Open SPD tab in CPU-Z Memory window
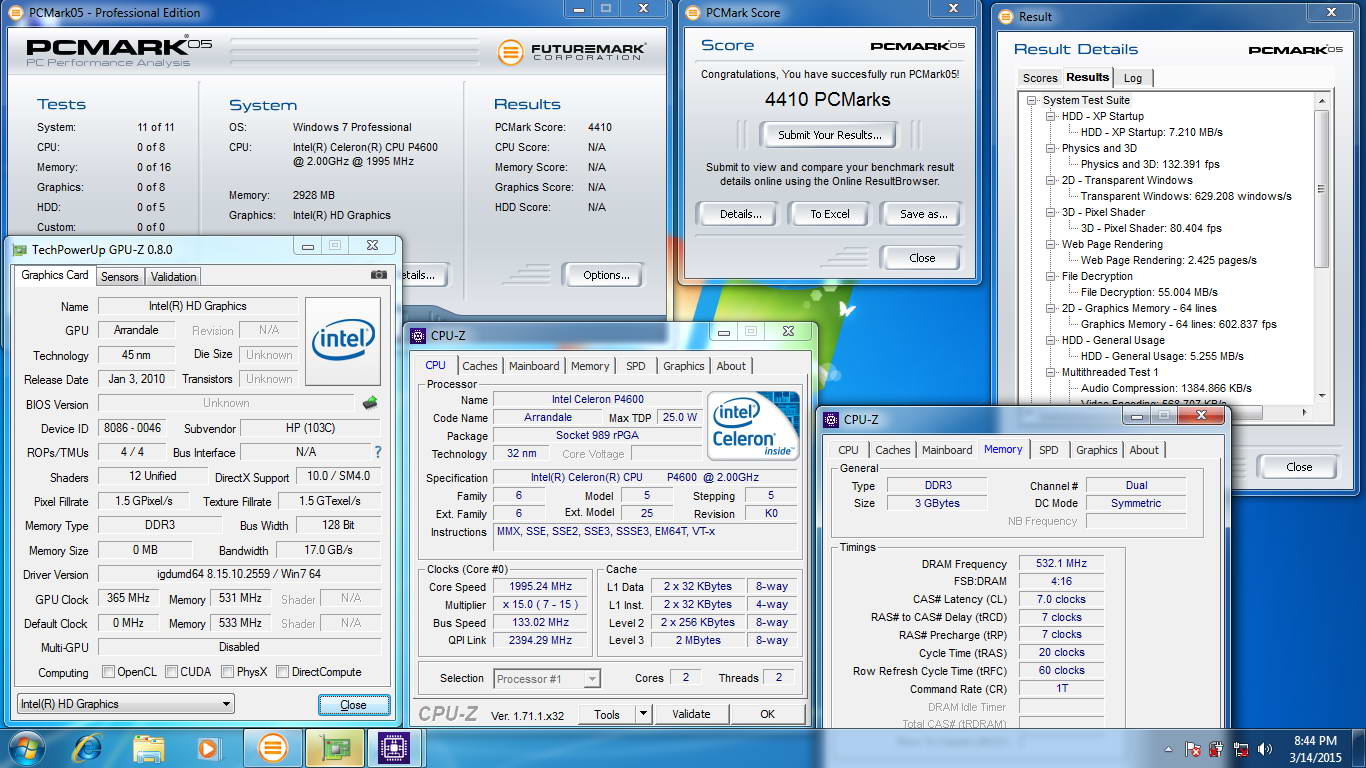This screenshot has height=768, width=1366. pyautogui.click(x=1048, y=450)
